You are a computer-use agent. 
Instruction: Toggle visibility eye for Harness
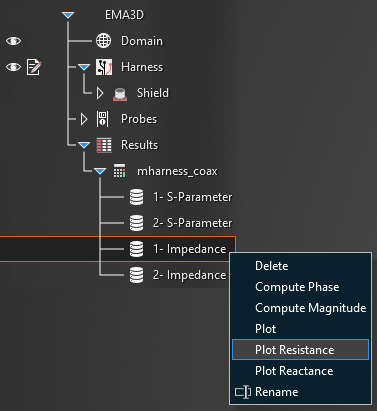click(x=14, y=67)
